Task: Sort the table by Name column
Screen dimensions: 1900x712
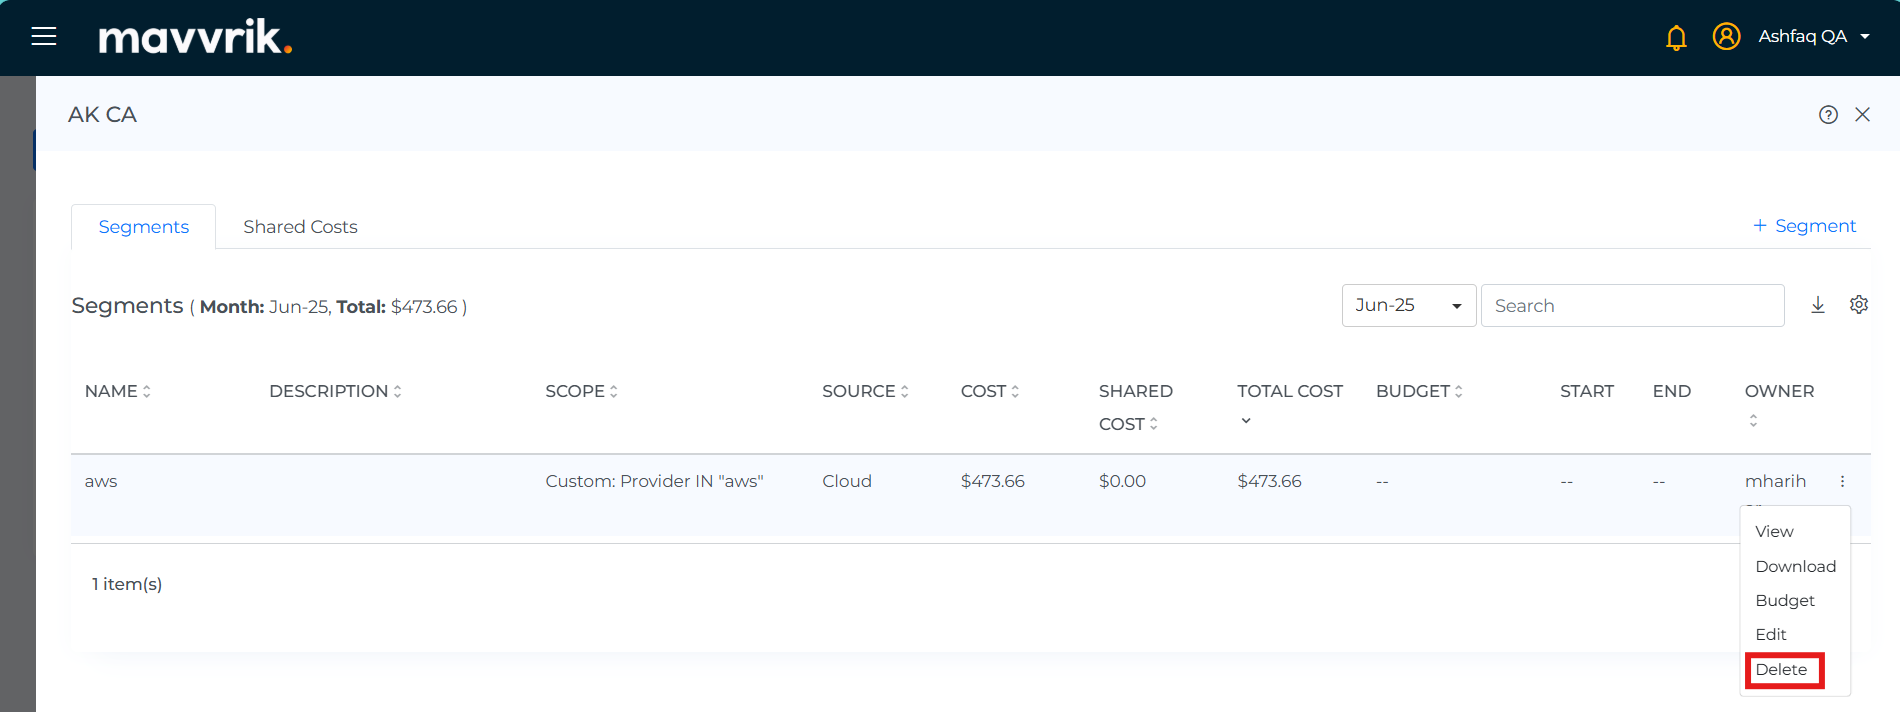Action: (x=117, y=392)
